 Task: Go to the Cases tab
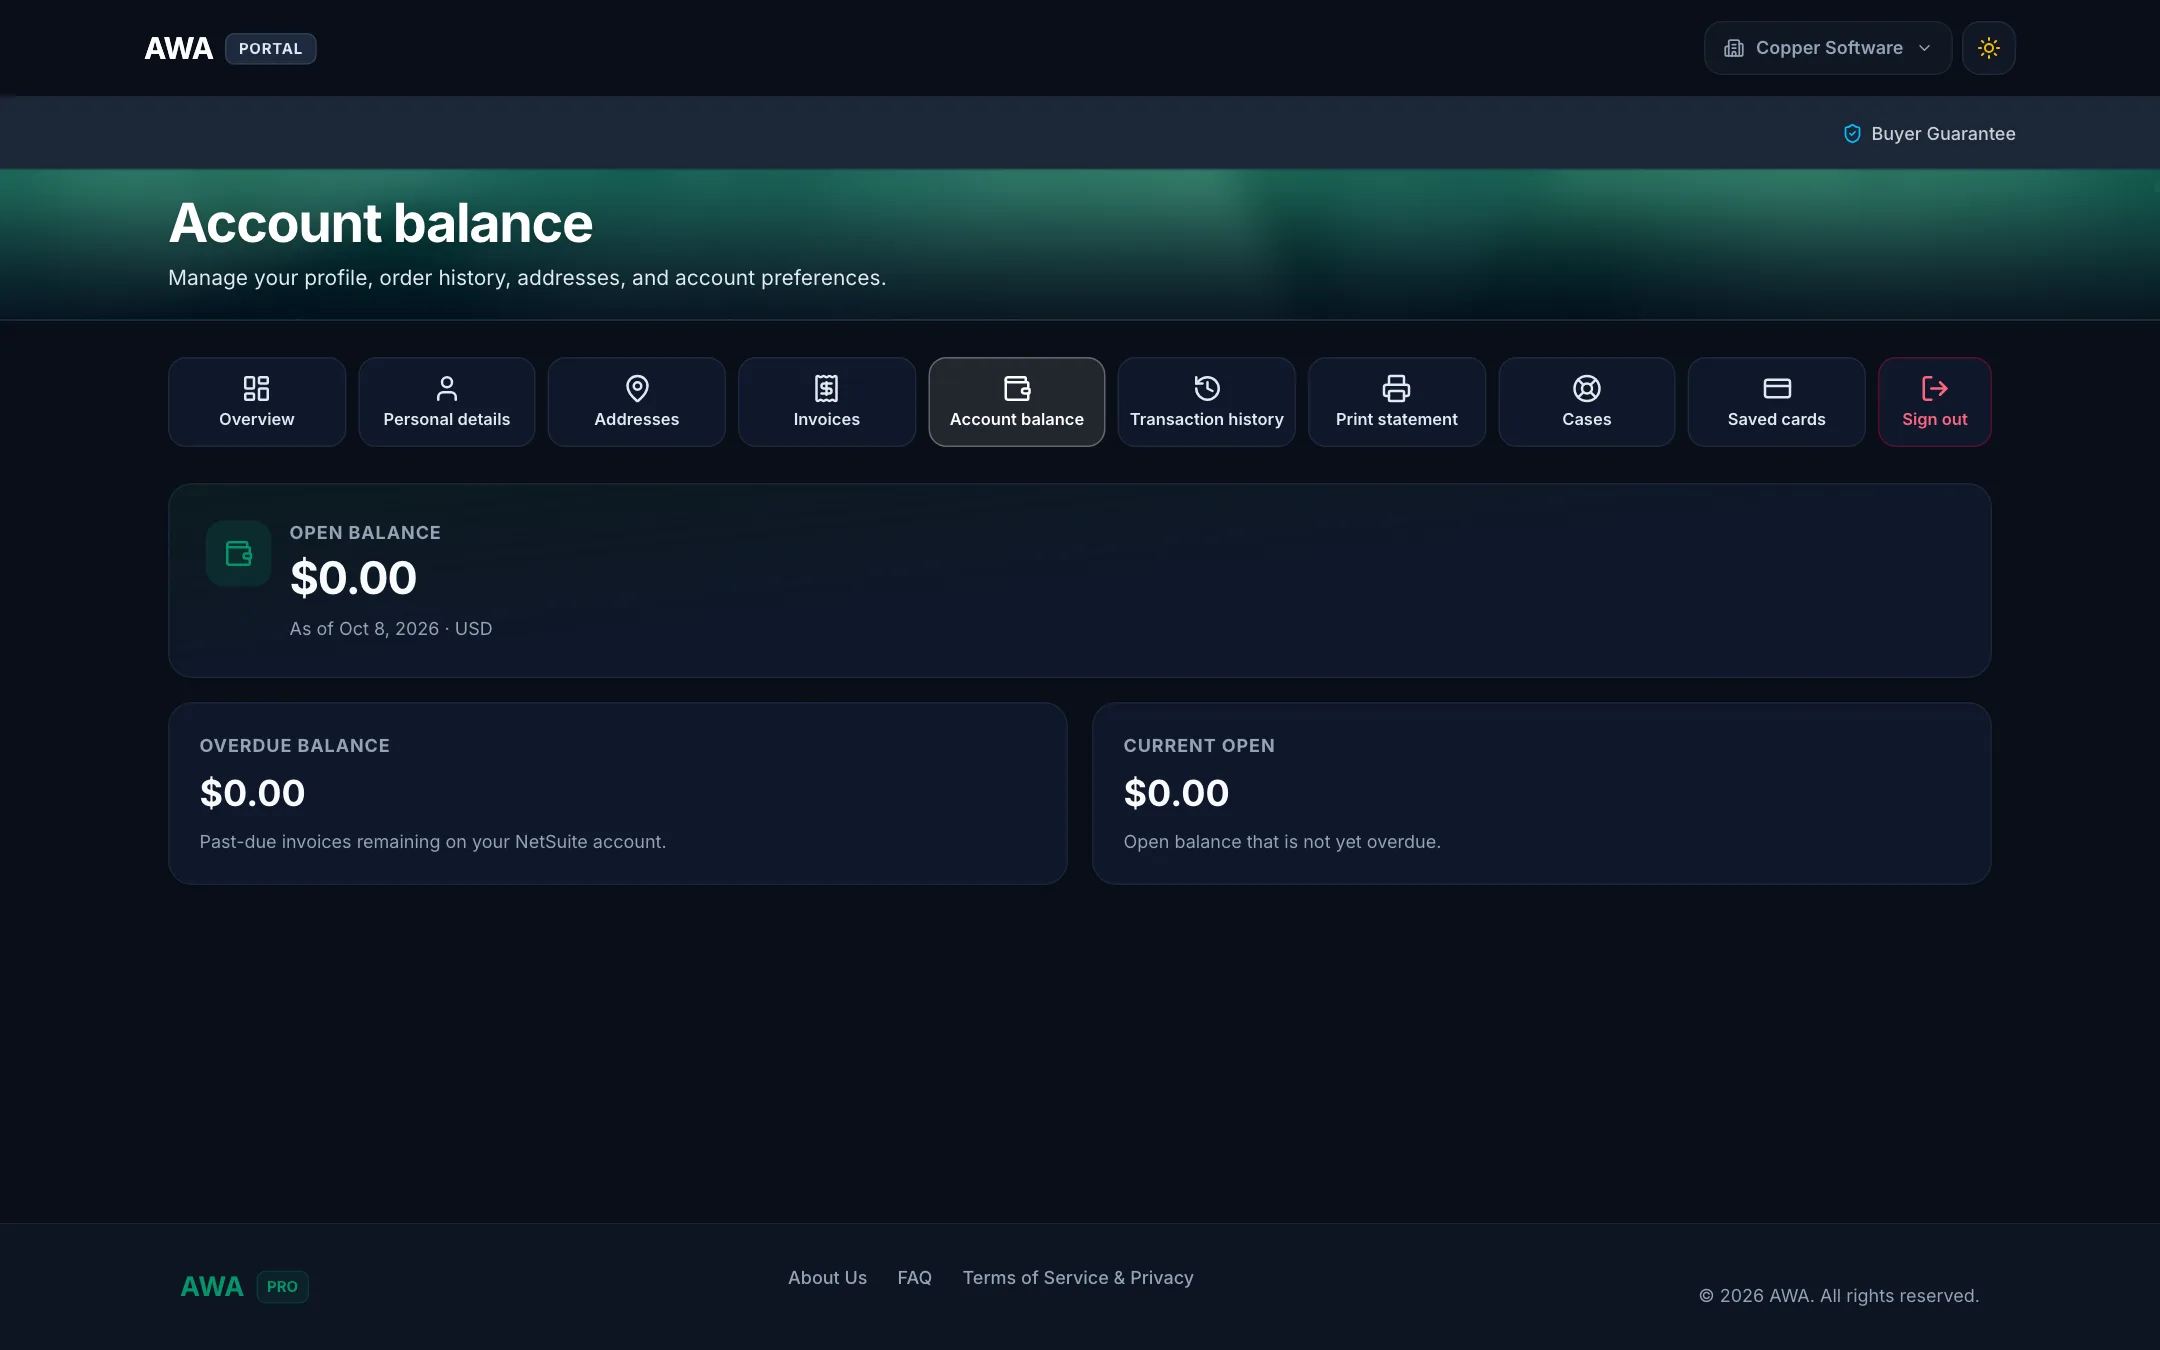coord(1587,402)
